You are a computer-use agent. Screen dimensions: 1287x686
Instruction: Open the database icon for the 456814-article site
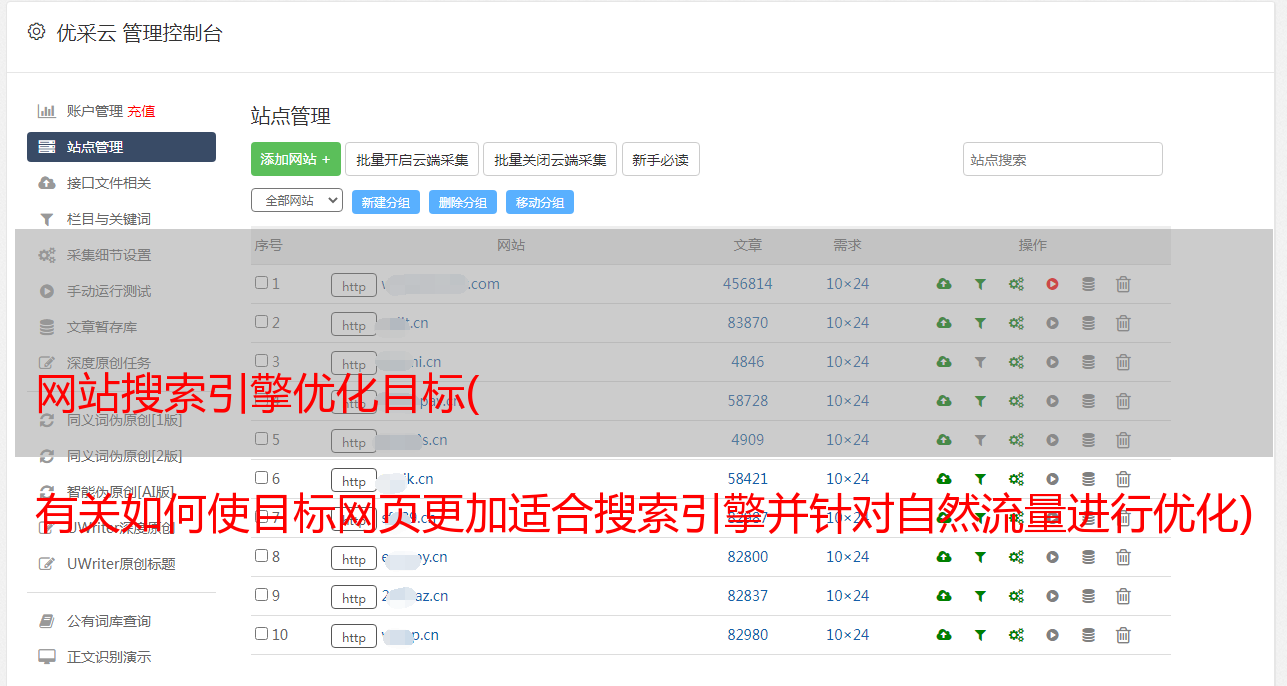click(1088, 284)
